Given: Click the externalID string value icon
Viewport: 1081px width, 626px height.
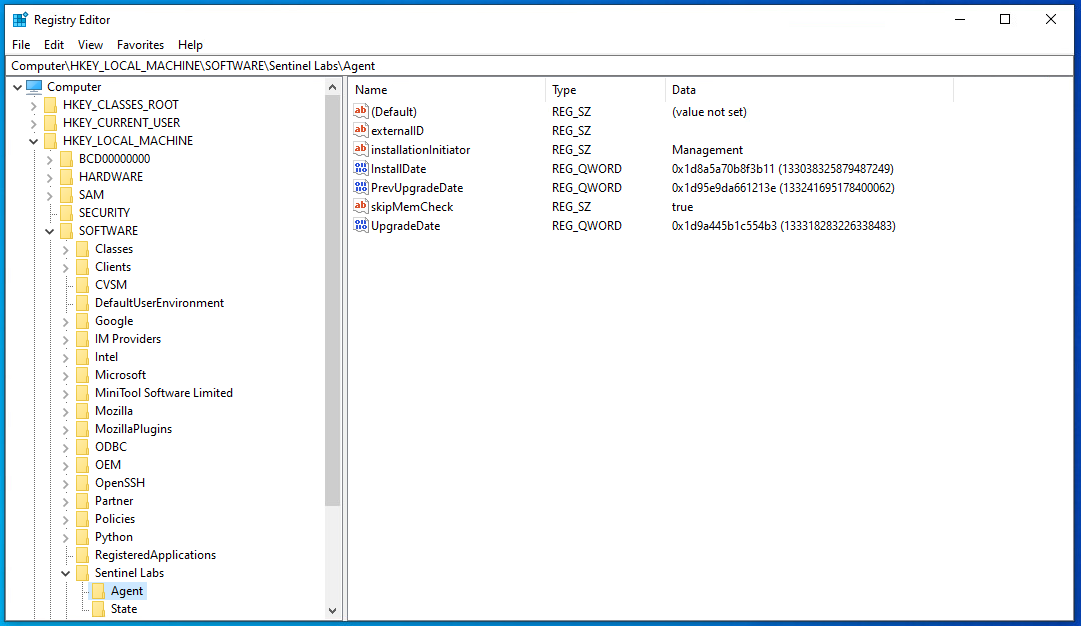Looking at the screenshot, I should [361, 130].
